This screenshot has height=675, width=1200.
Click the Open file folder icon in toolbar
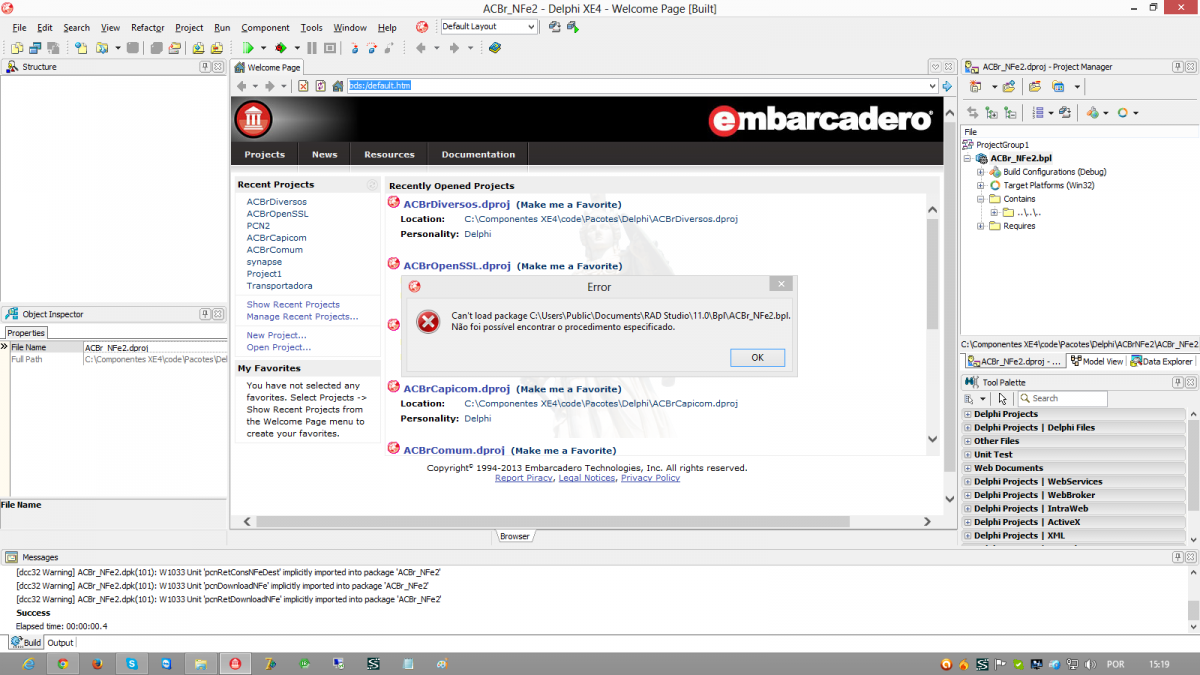[x=102, y=47]
